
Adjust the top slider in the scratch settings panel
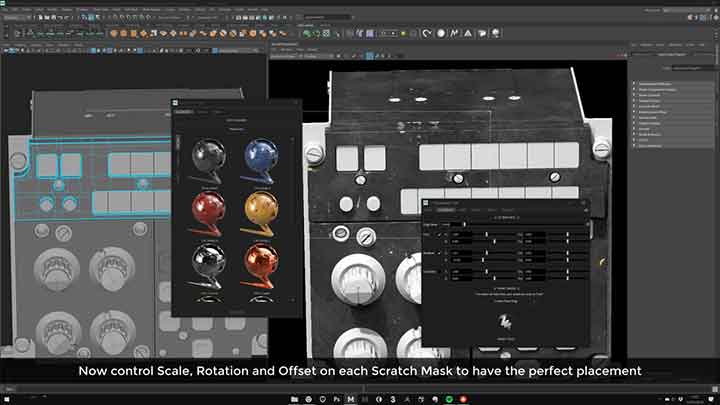click(489, 231)
